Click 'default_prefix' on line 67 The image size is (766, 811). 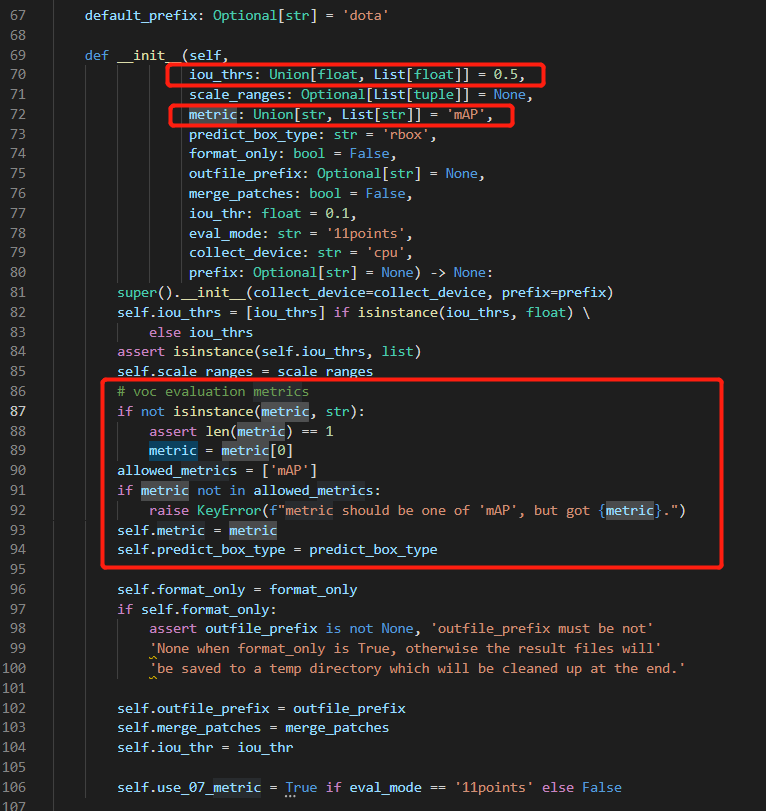(x=141, y=16)
